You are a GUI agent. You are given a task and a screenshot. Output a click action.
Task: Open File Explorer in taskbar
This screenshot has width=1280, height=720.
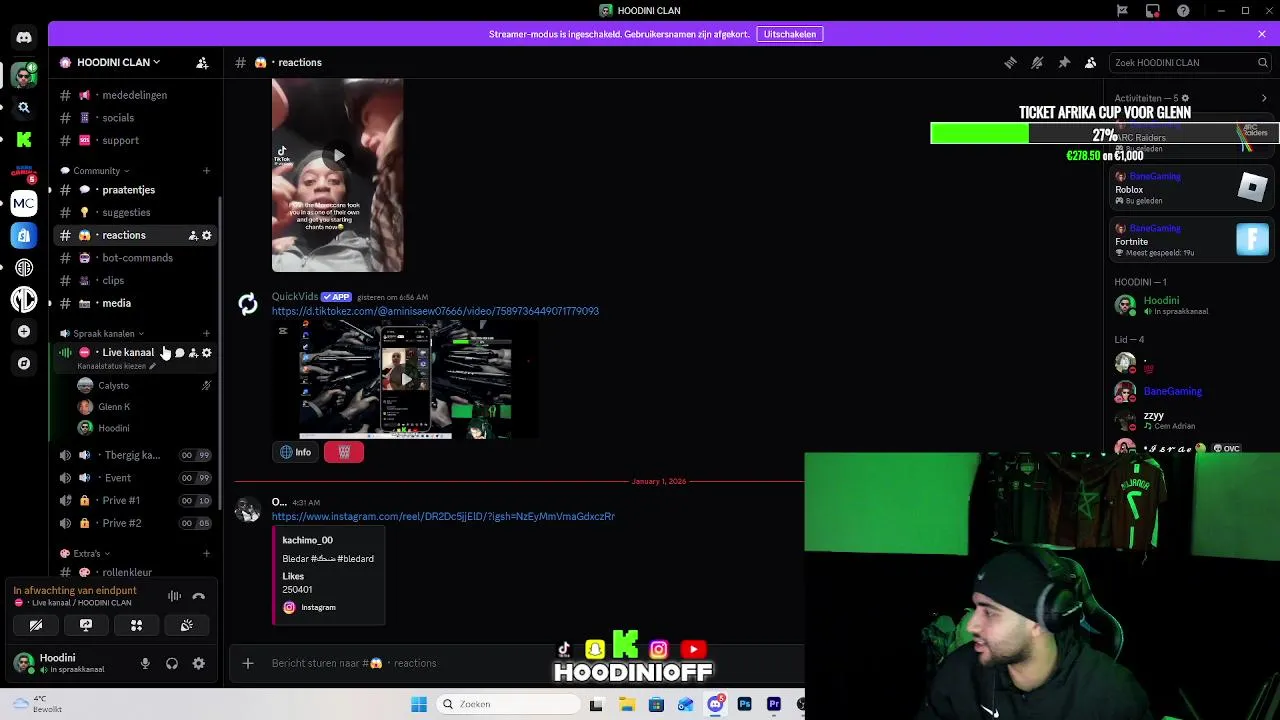(627, 704)
